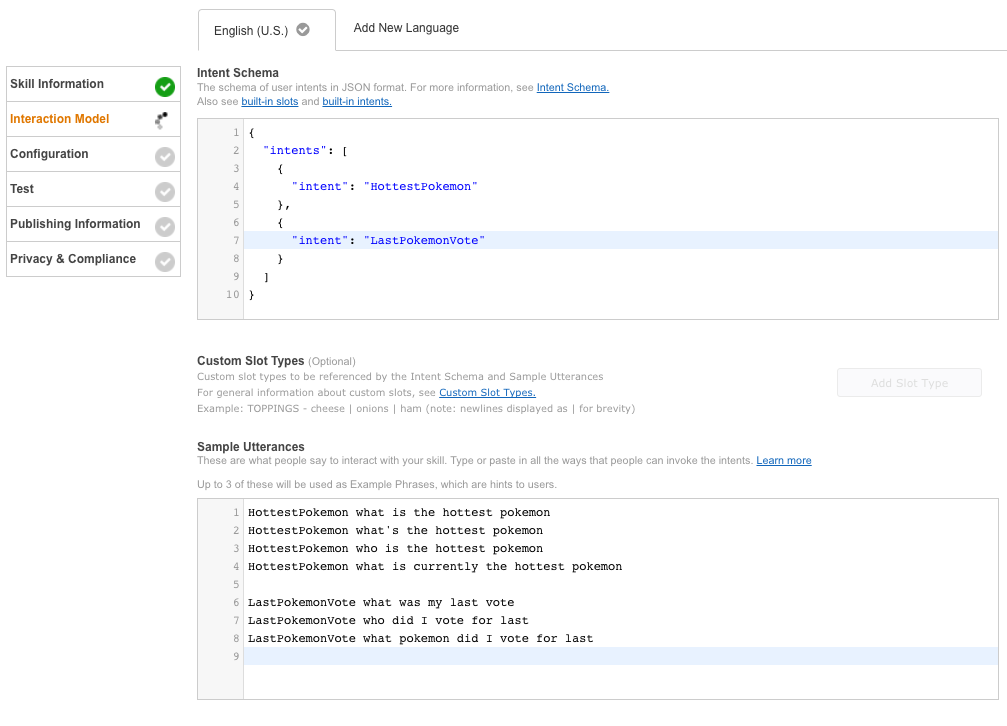The height and width of the screenshot is (726, 1007).
Task: Open the English (U.S.) language tab
Action: tap(267, 30)
